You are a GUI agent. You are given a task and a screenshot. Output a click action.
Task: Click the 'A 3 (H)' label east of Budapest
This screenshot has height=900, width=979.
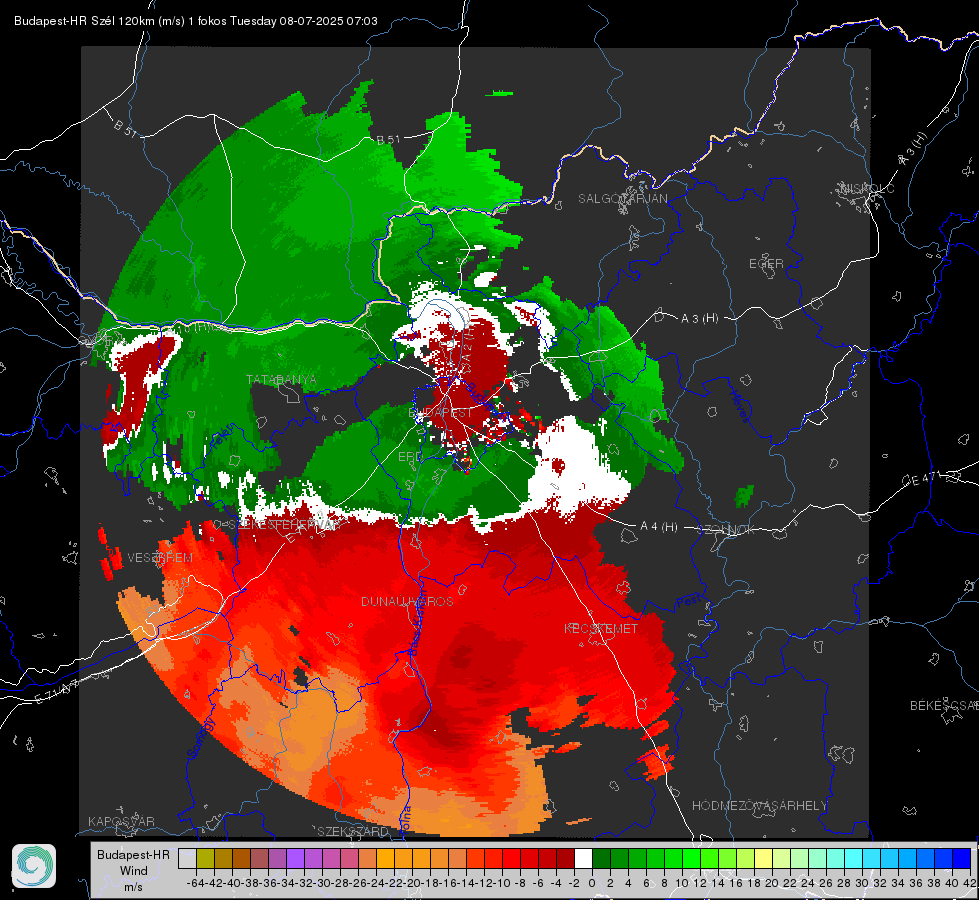(699, 319)
